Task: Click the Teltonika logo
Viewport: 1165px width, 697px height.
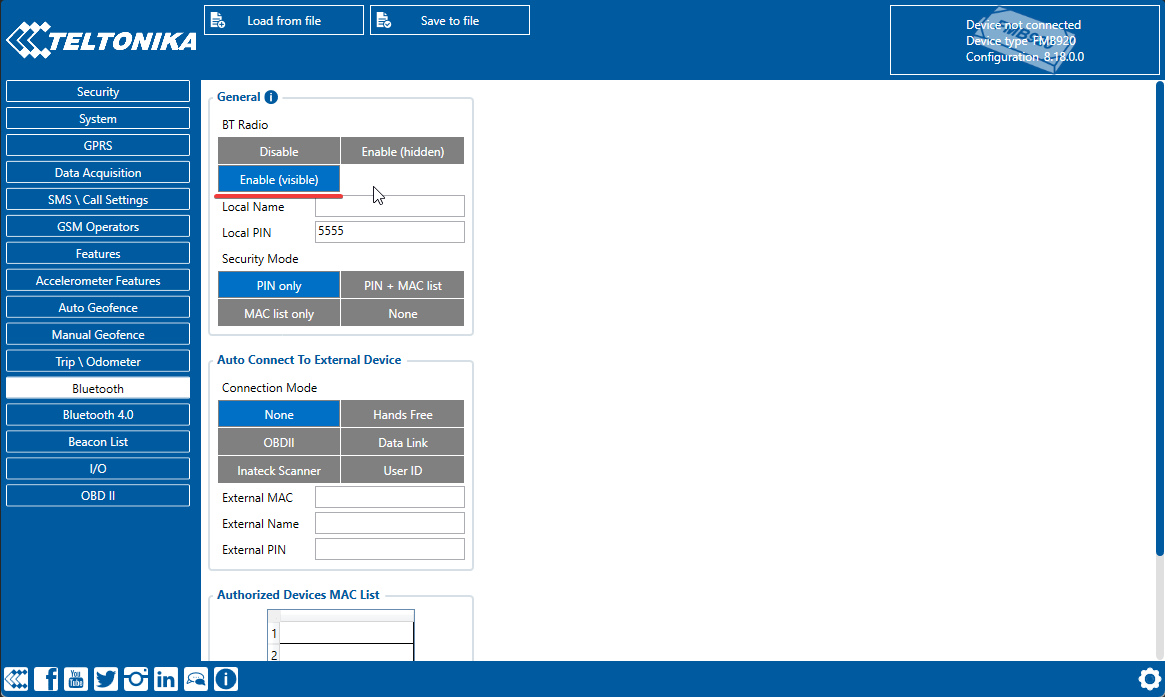Action: pos(101,40)
